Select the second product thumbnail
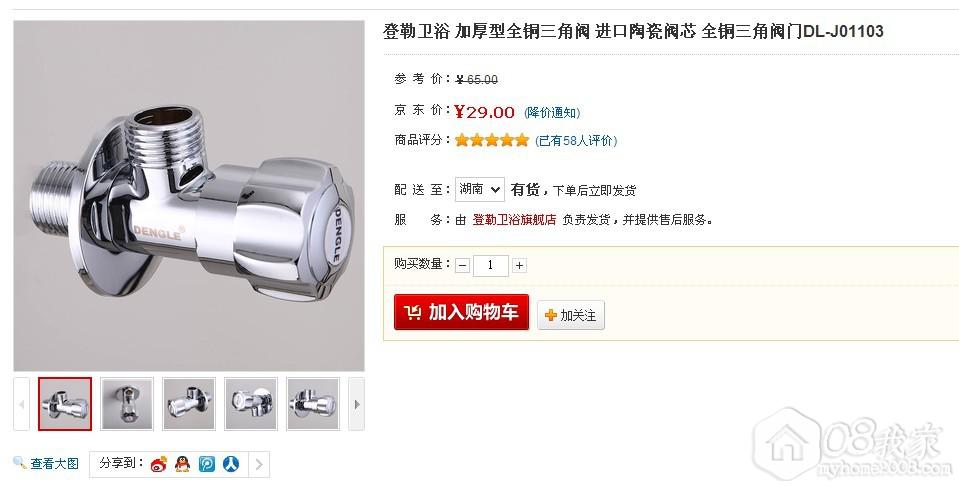This screenshot has height=486, width=959. pyautogui.click(x=127, y=404)
